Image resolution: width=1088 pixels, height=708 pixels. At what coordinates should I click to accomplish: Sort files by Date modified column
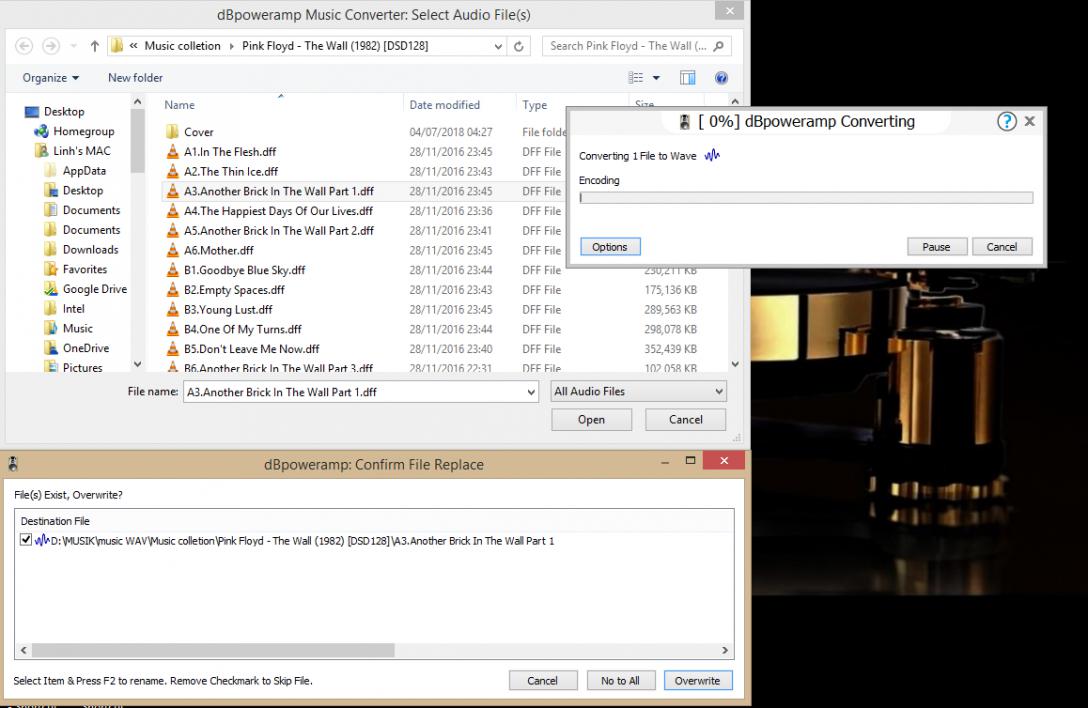(x=444, y=105)
